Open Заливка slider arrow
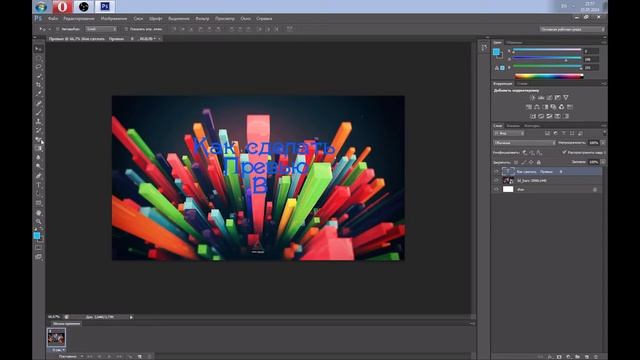Screen dimensions: 640x360 point(603,162)
